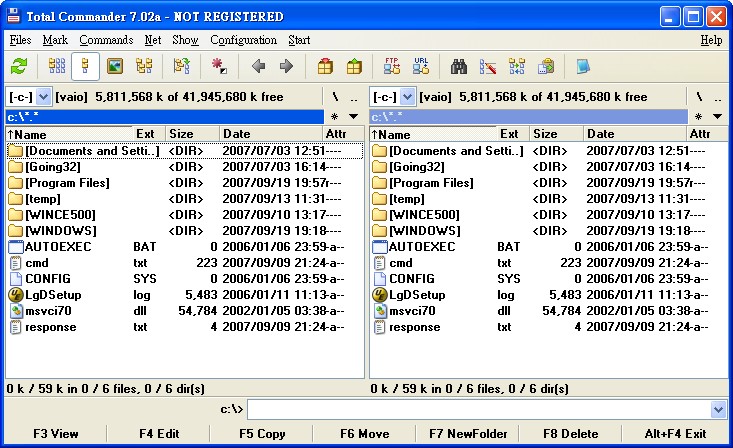Click the red asterisk invert selection icon
733x448 pixels.
219,66
